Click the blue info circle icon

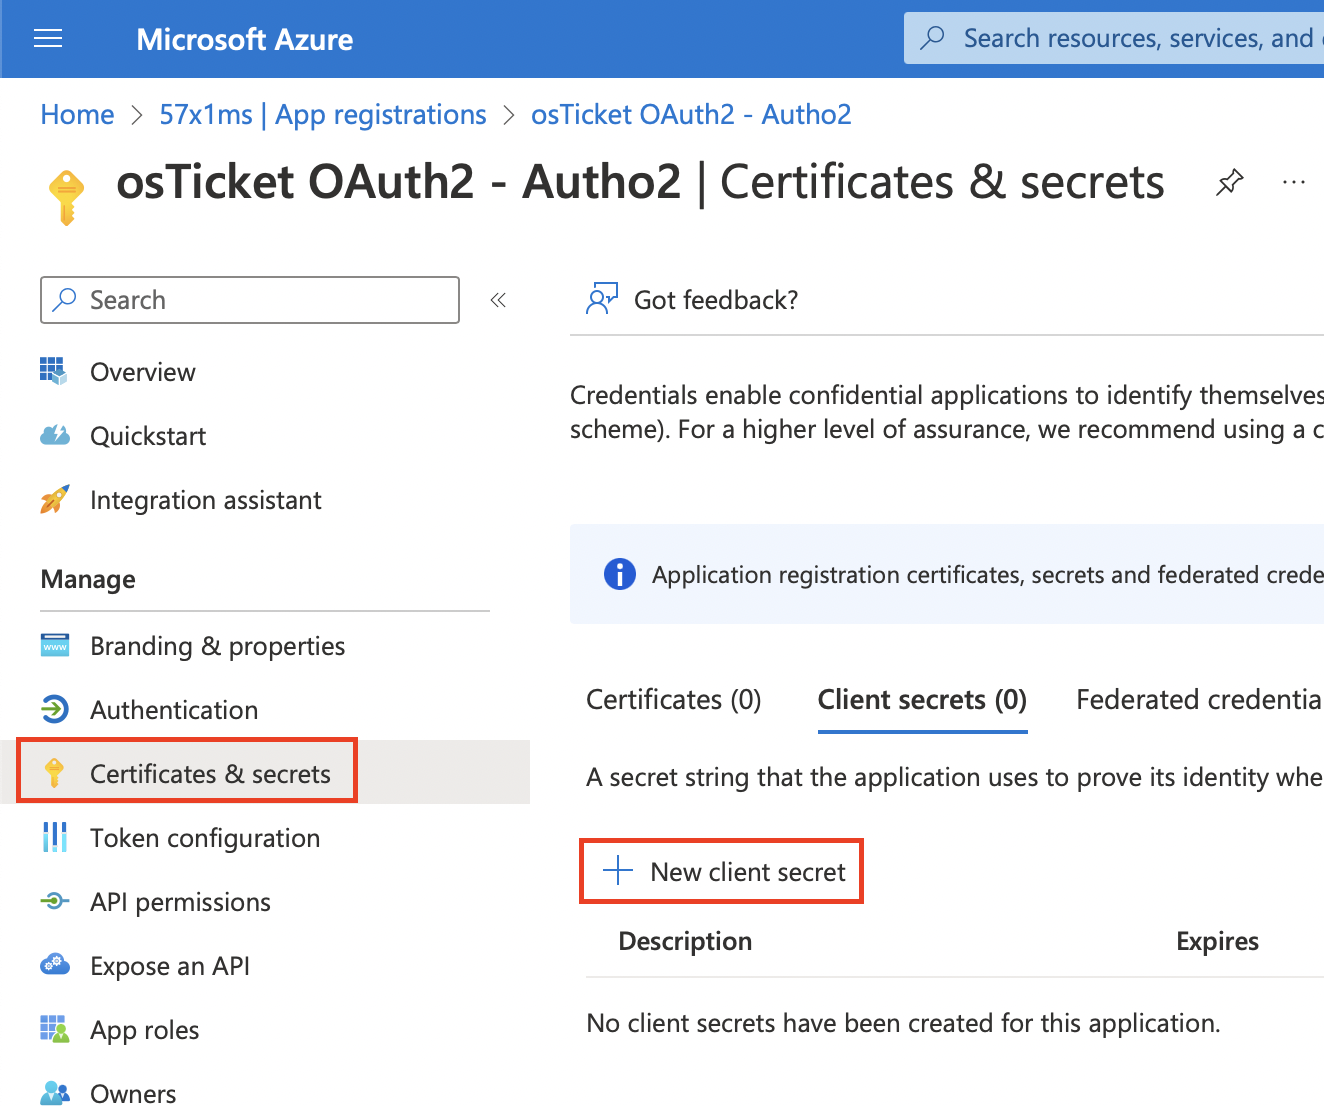pyautogui.click(x=620, y=574)
